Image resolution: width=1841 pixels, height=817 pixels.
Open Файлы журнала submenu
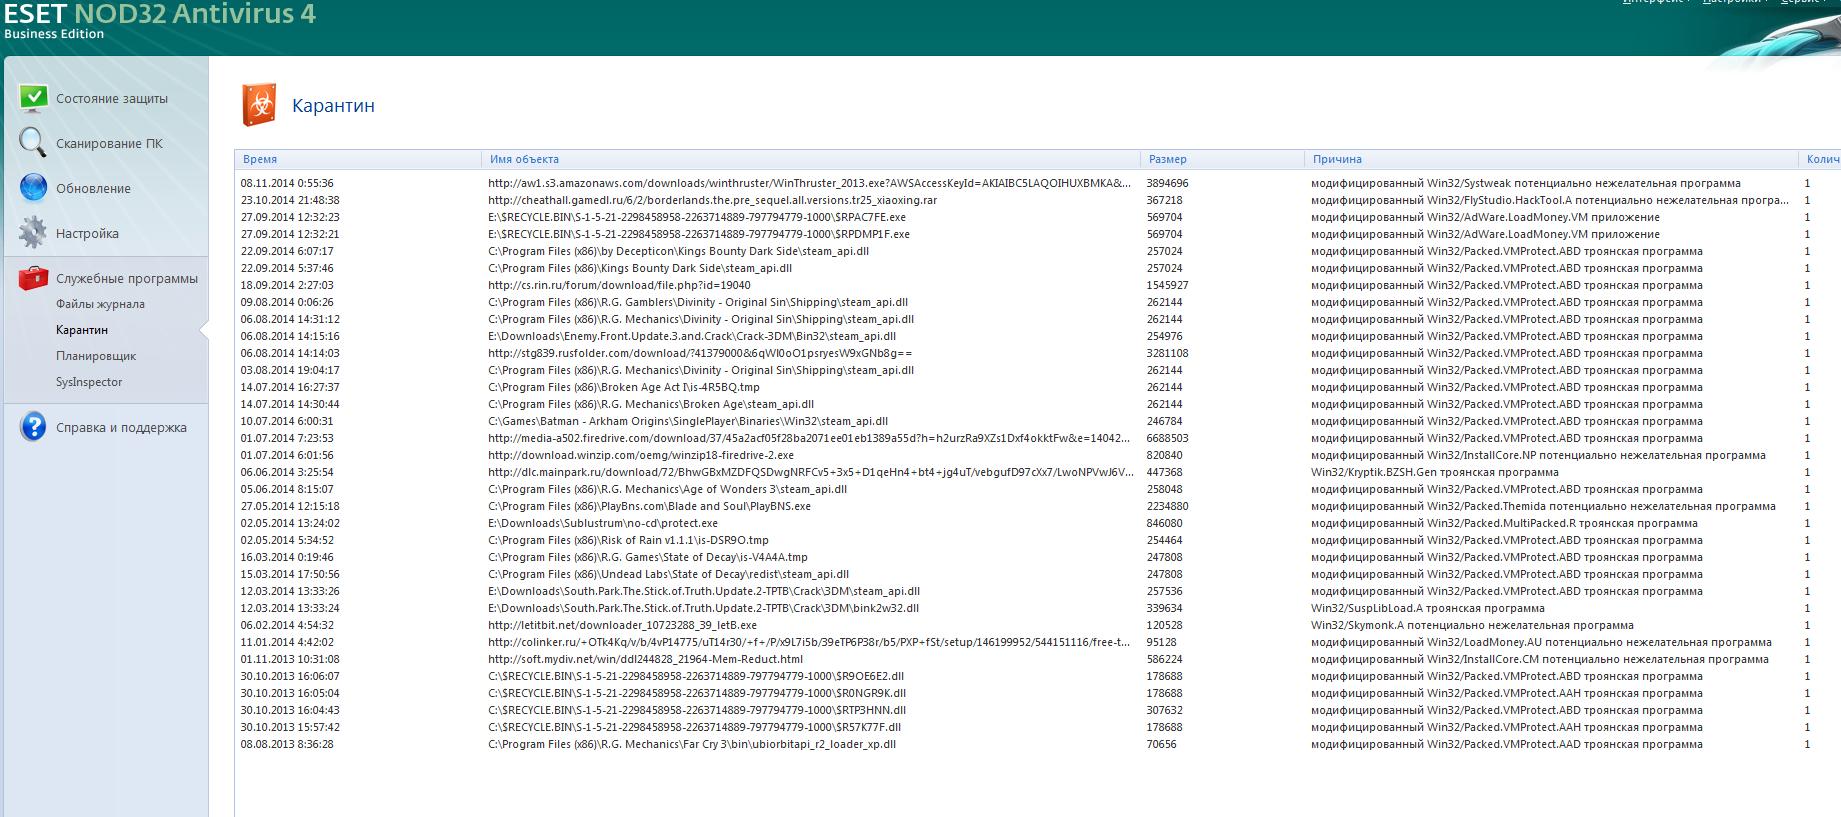100,304
